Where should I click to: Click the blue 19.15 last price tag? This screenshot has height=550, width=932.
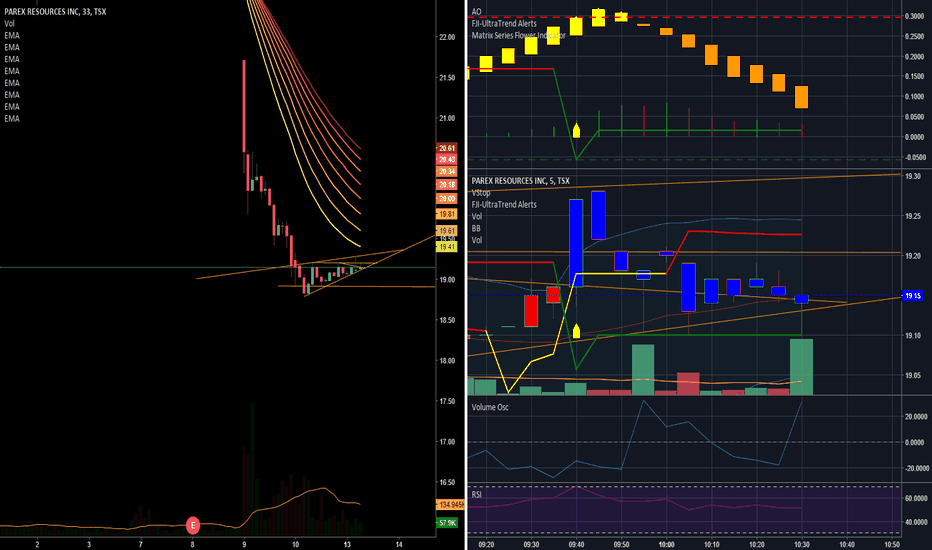[x=912, y=296]
